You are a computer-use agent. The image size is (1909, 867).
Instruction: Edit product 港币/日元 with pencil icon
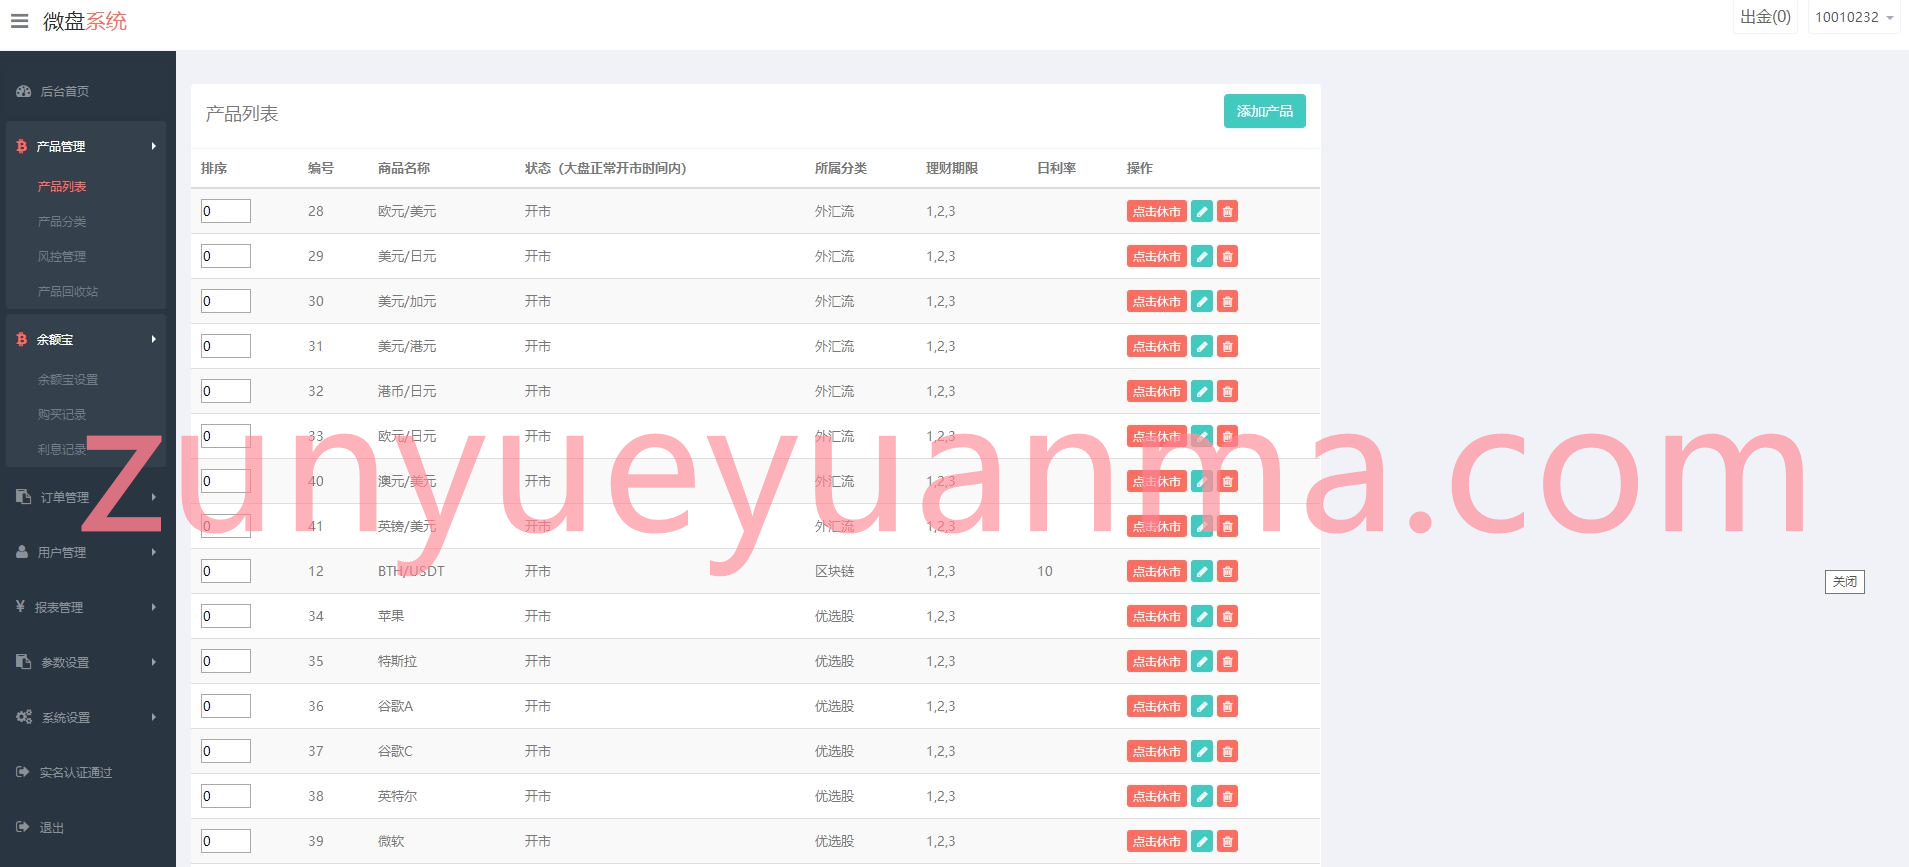[x=1202, y=391]
